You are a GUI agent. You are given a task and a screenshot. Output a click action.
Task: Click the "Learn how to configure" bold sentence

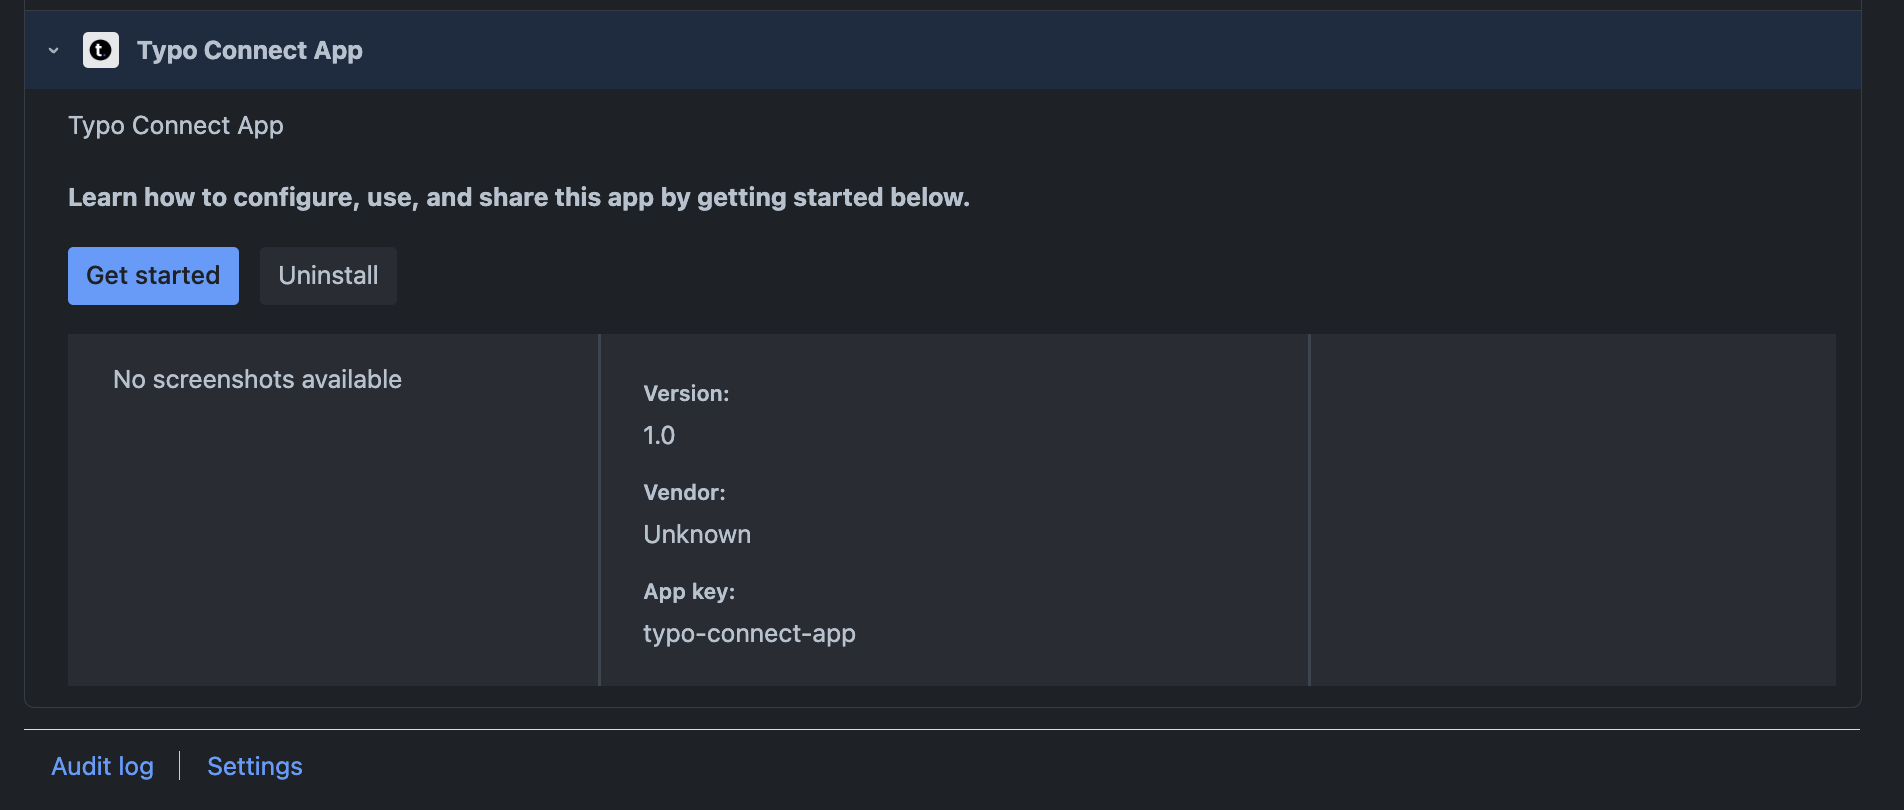tap(518, 197)
